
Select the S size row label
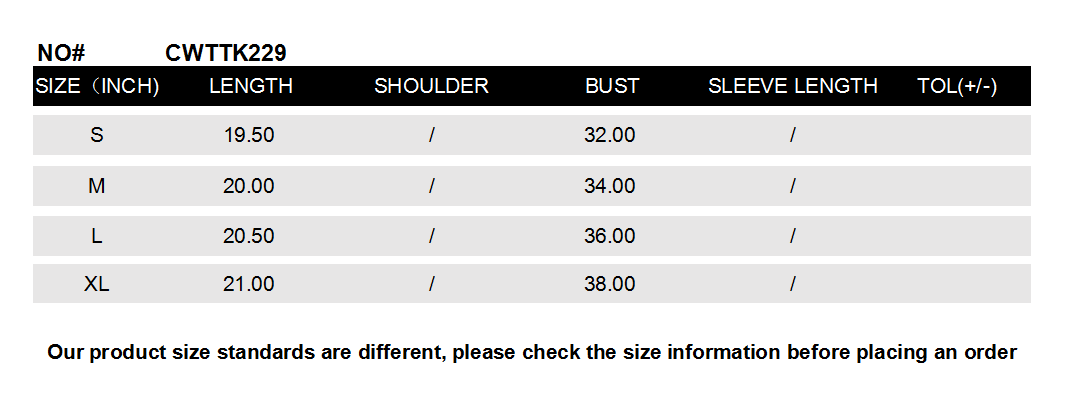point(97,135)
